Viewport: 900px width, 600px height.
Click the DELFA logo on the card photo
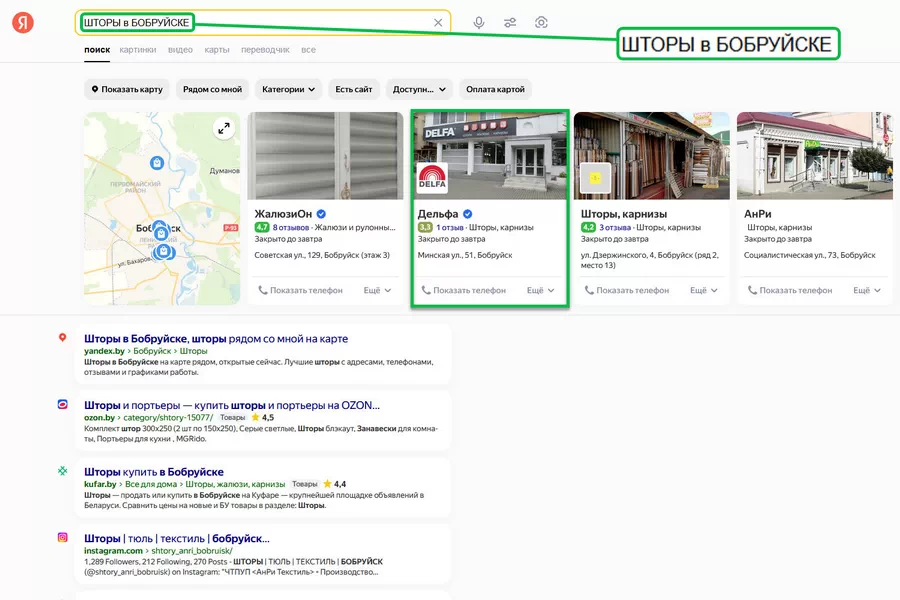pyautogui.click(x=432, y=177)
